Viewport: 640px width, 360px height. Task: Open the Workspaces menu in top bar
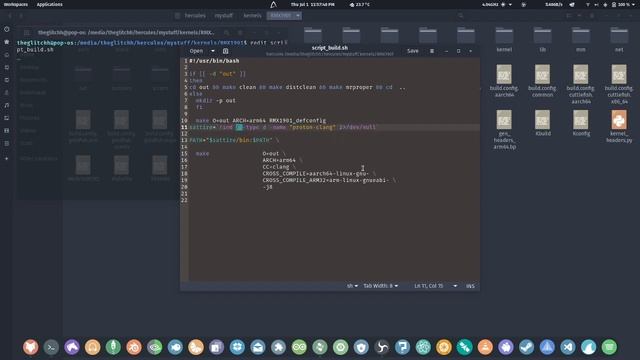tap(16, 4)
